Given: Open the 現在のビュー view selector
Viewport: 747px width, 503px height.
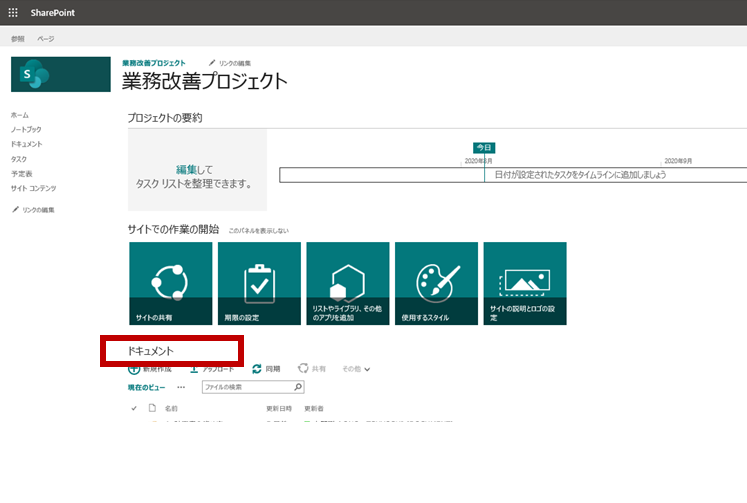Looking at the screenshot, I should pos(146,387).
